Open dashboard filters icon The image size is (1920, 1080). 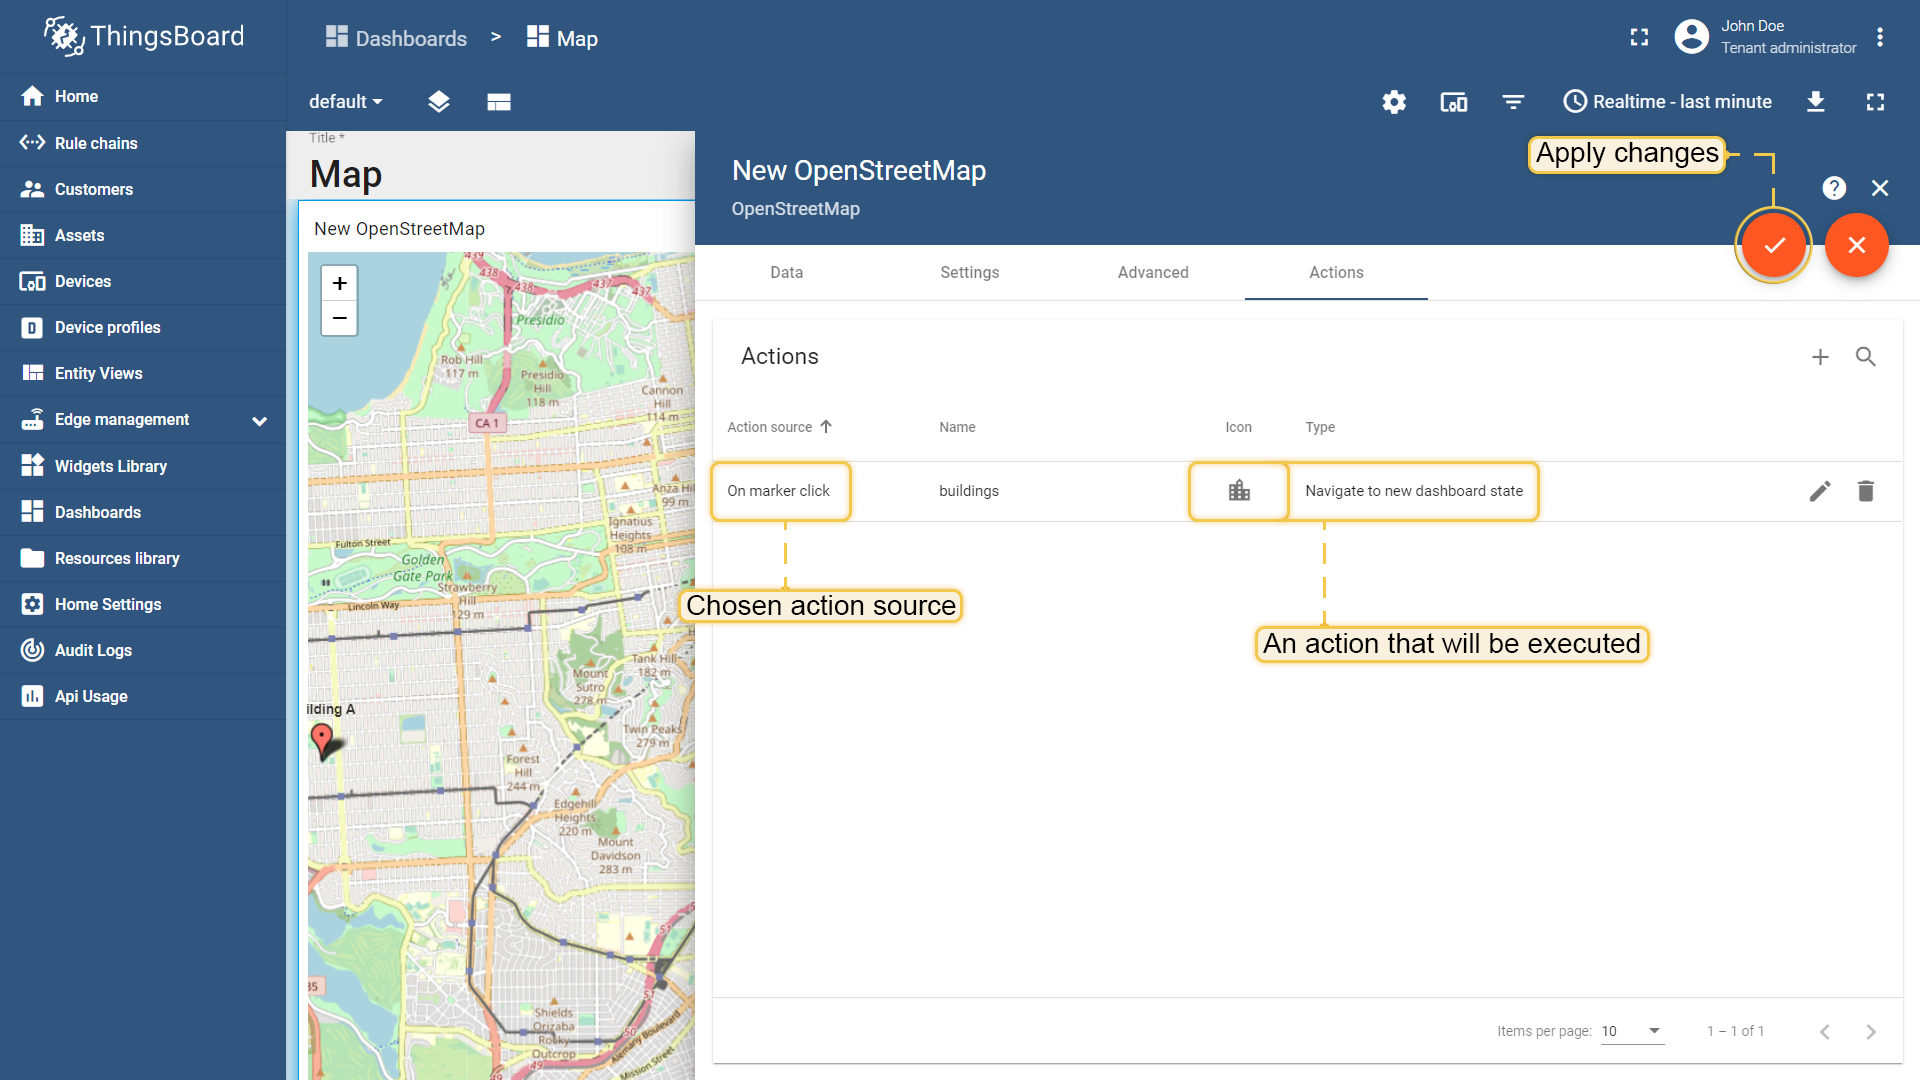click(x=1513, y=101)
